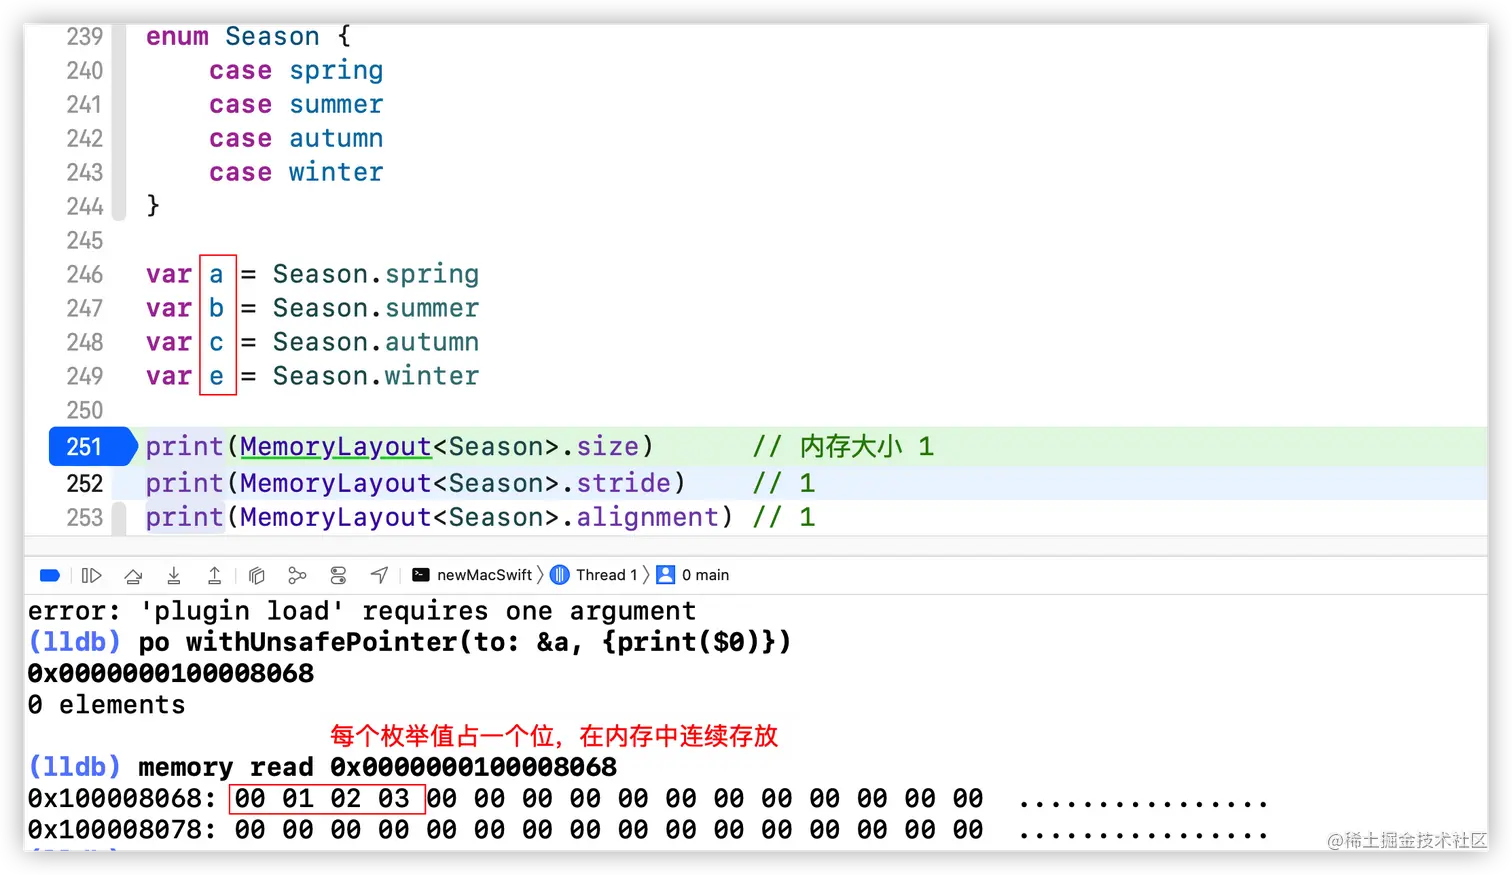Select the Step Over icon
The height and width of the screenshot is (875, 1512).
point(133,575)
